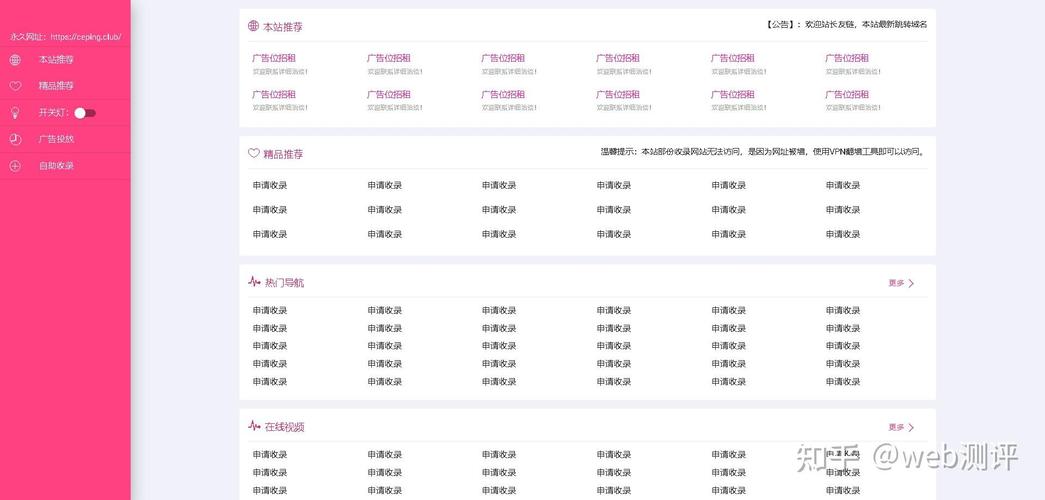Click the heart icon in 精品推荐 section header
Viewport: 1045px width, 500px height.
pos(253,153)
